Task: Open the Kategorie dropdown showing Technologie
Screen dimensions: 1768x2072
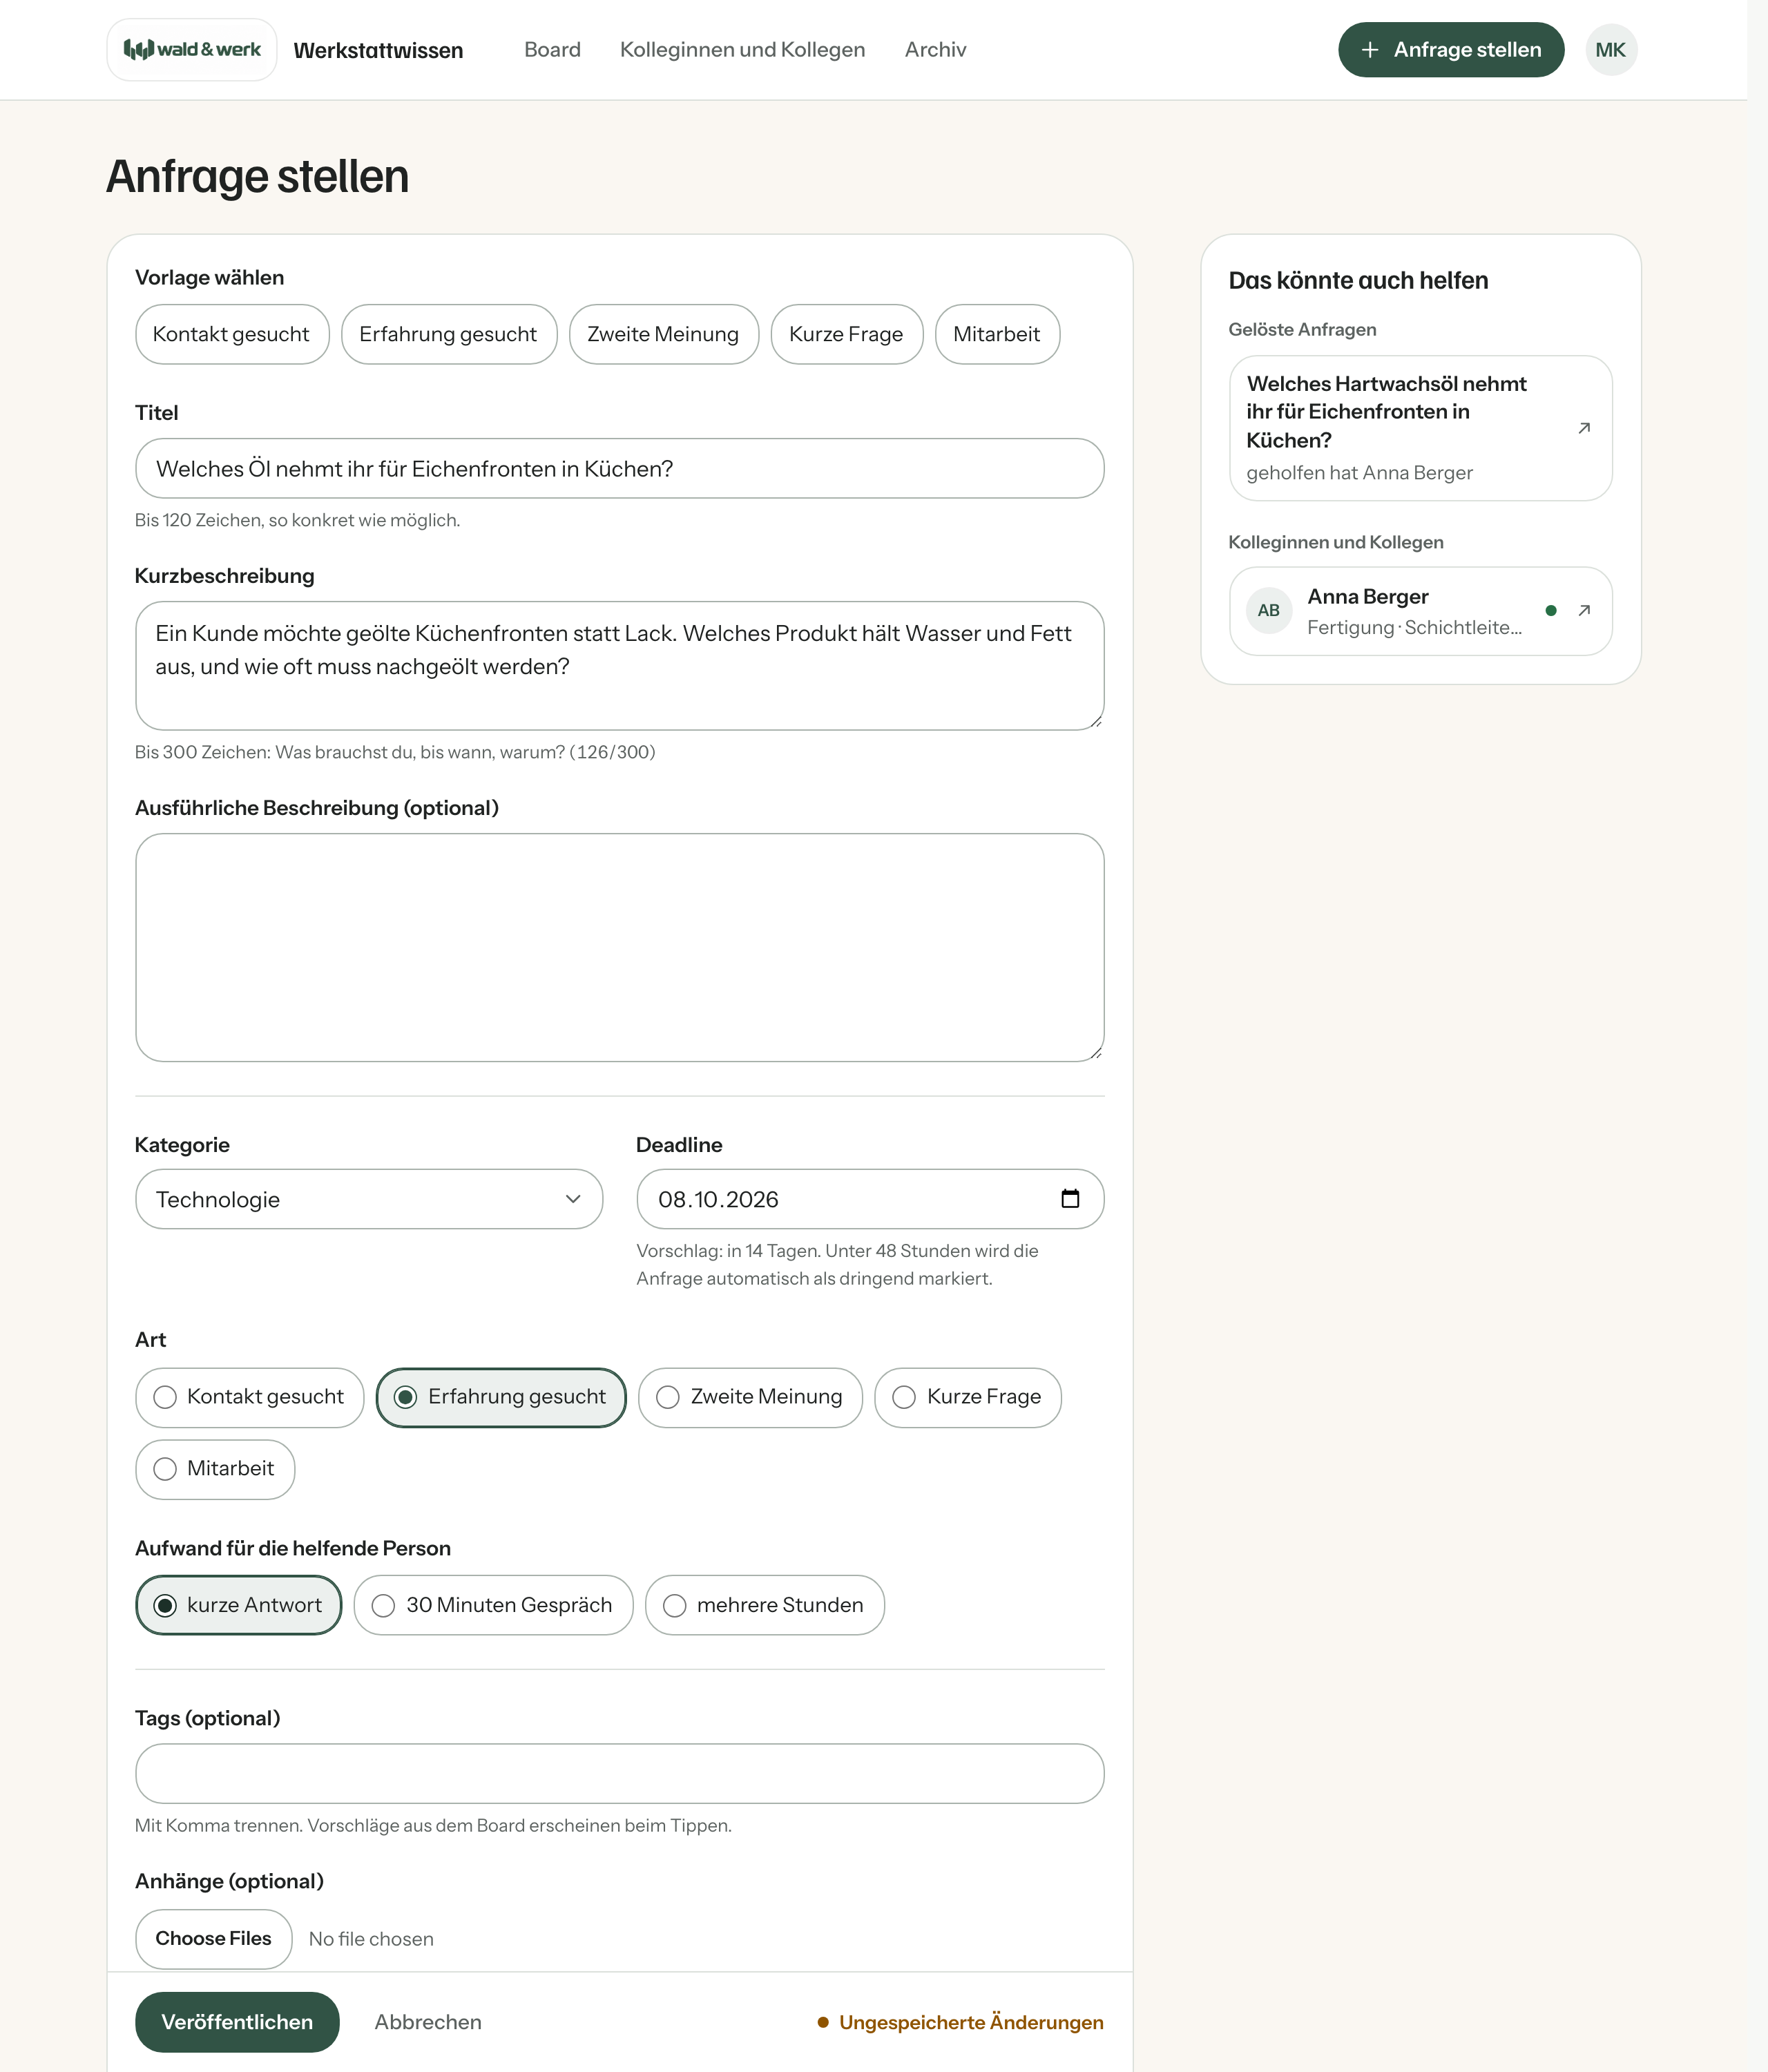Action: click(x=369, y=1199)
